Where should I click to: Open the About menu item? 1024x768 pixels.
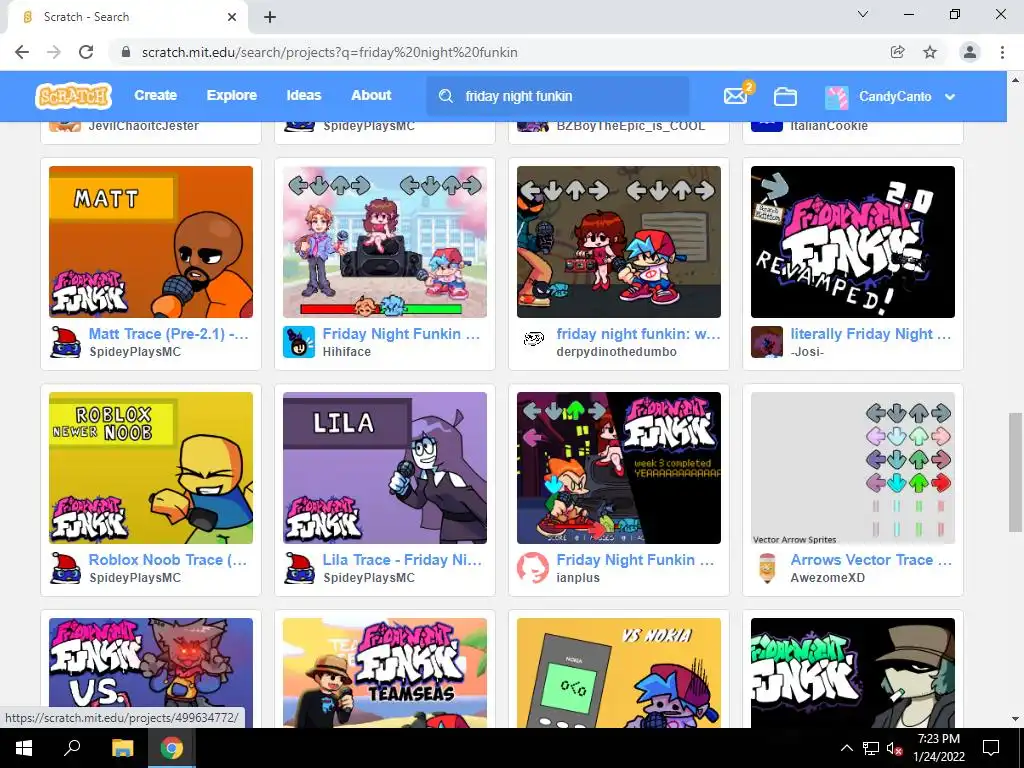[x=371, y=95]
